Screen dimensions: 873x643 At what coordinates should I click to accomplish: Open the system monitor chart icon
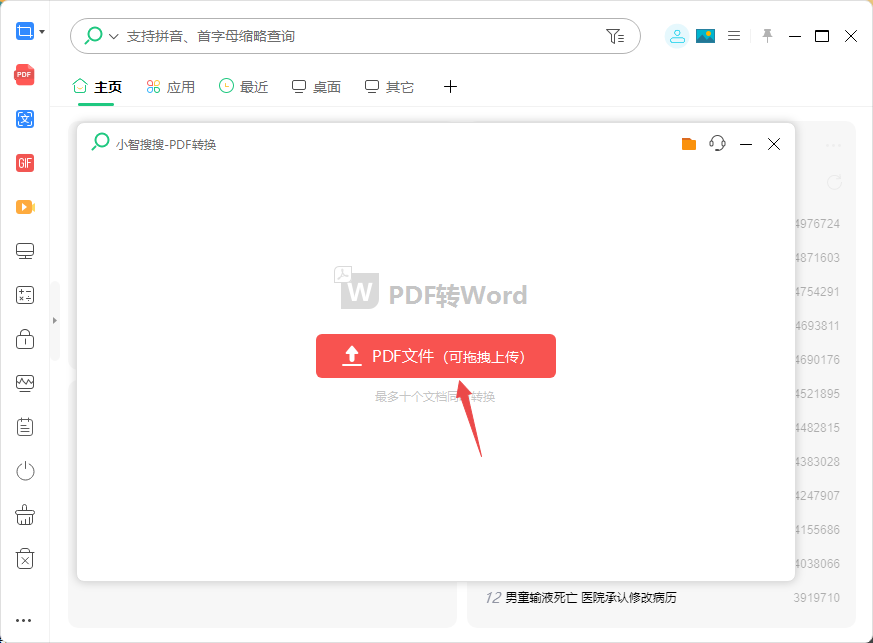24,383
